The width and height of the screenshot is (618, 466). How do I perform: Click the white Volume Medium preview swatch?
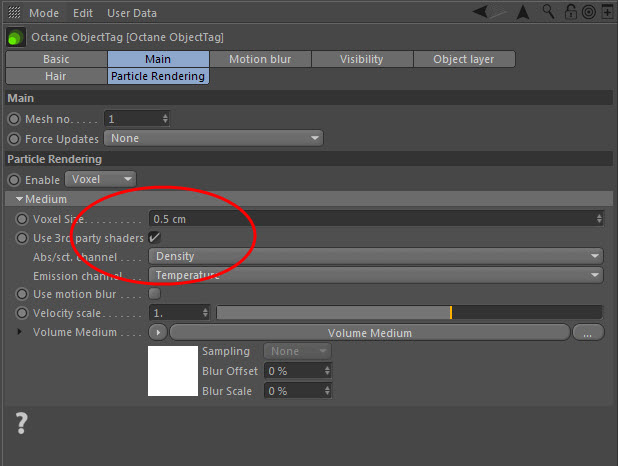[173, 371]
